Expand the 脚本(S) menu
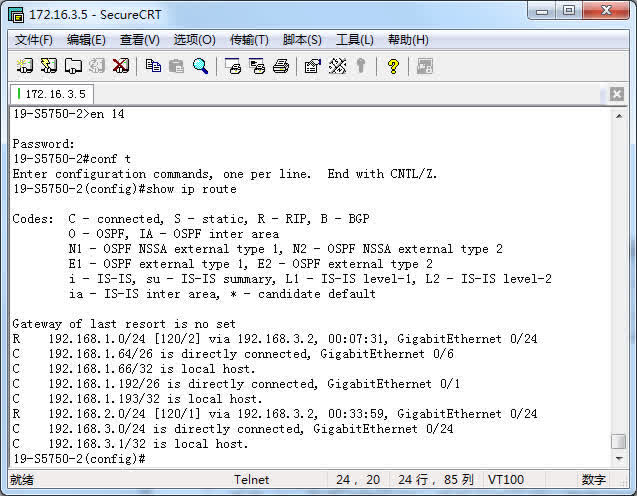The width and height of the screenshot is (637, 496). (302, 40)
